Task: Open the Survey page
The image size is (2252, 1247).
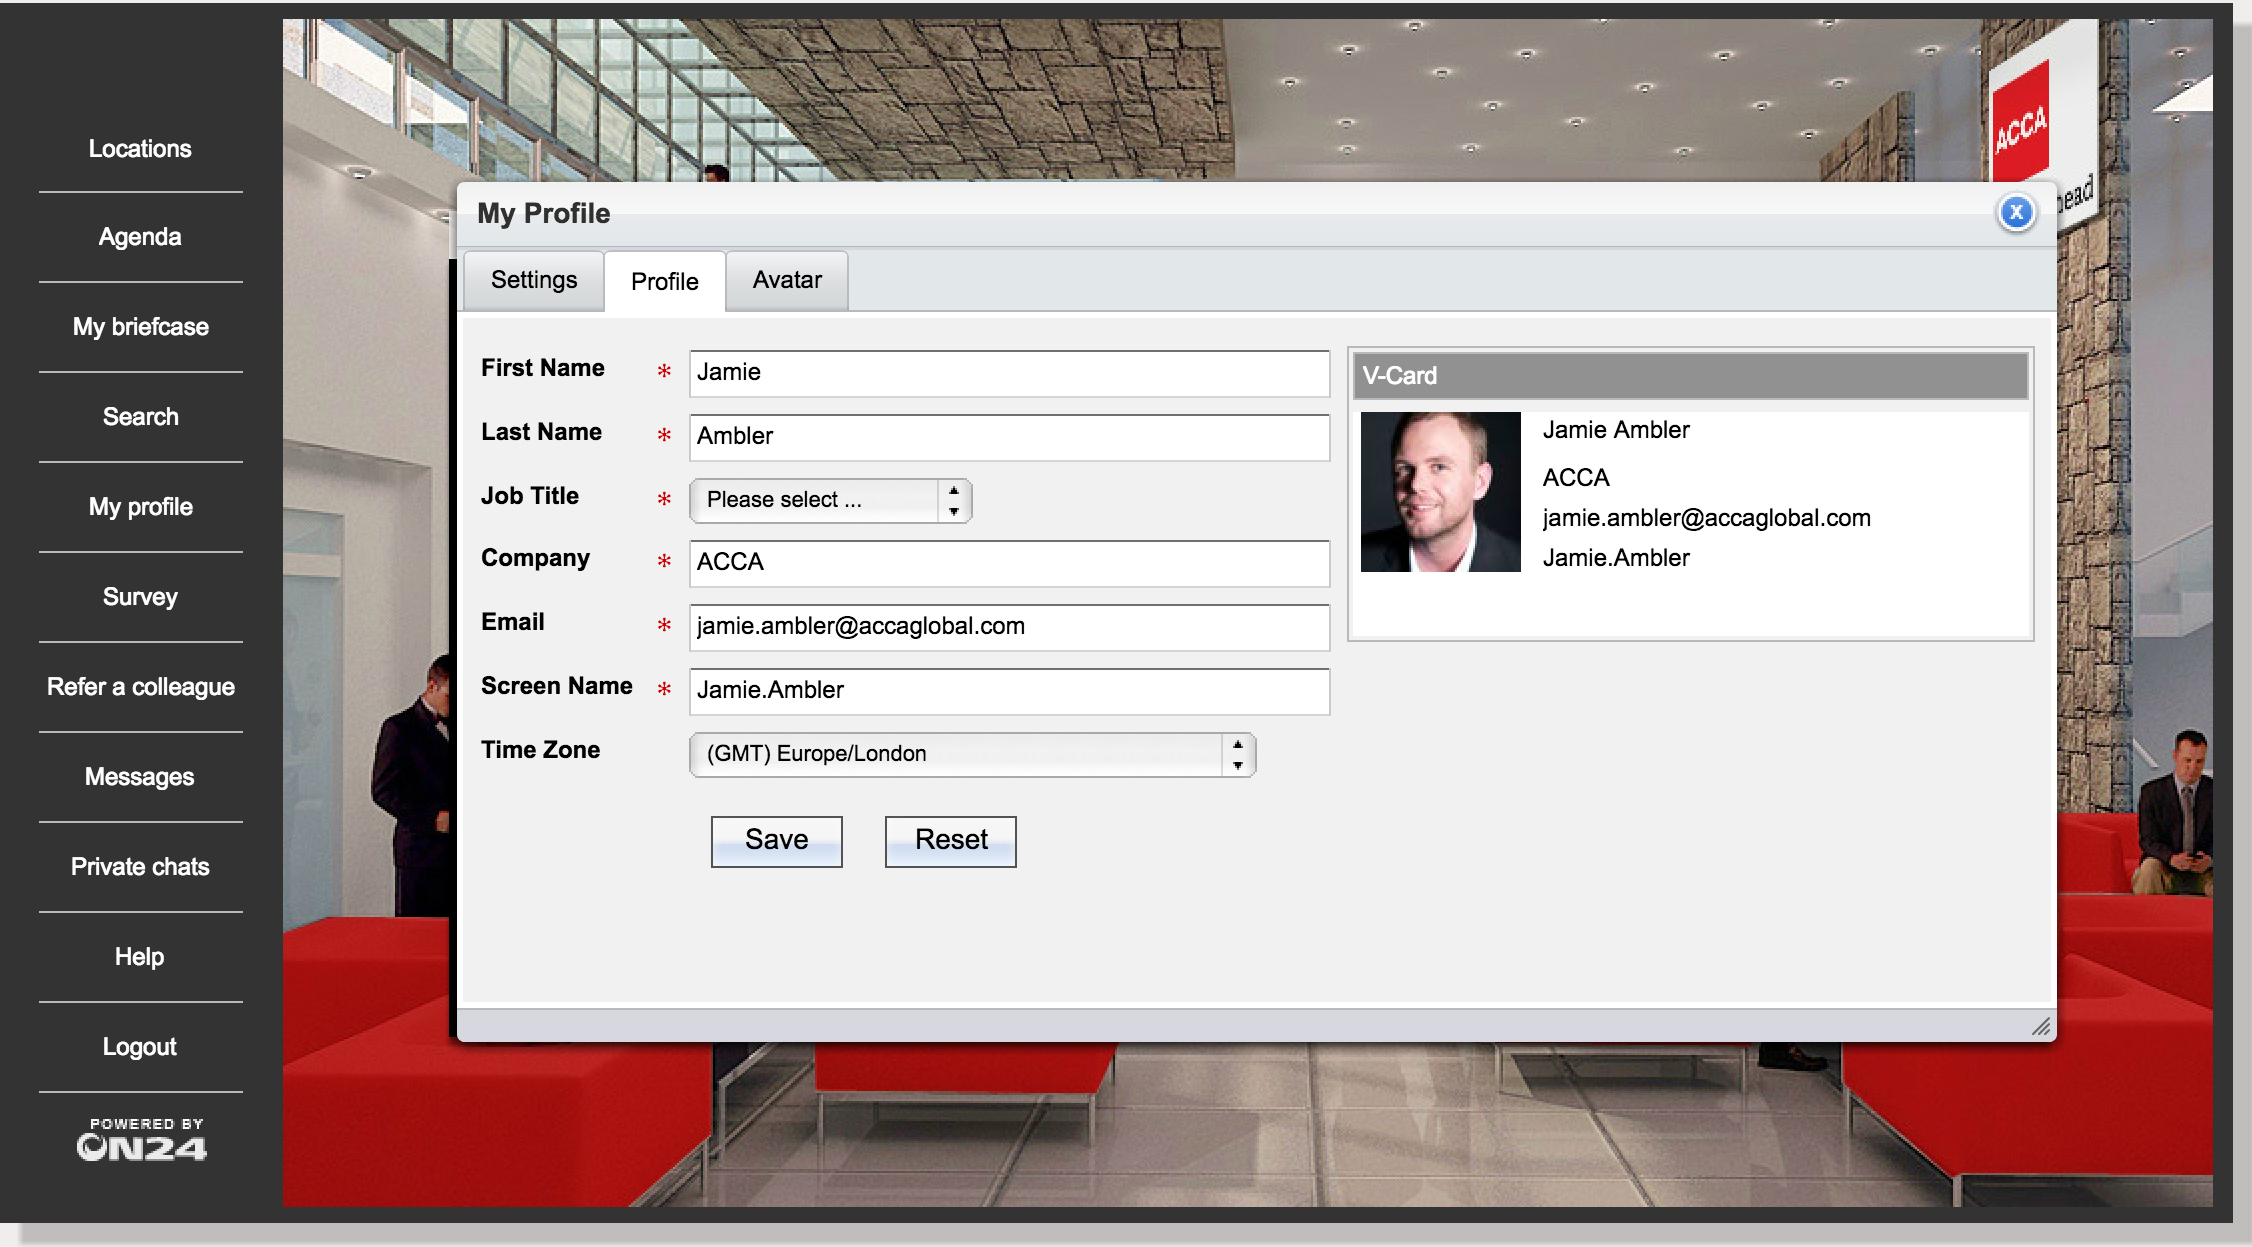Action: coord(140,597)
